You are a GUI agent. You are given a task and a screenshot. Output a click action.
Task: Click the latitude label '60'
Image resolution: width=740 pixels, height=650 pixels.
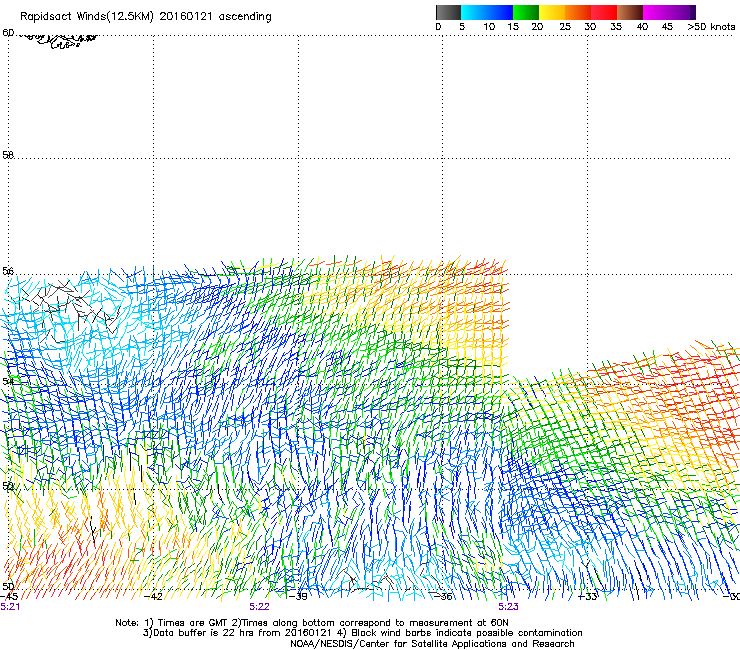[x=8, y=33]
